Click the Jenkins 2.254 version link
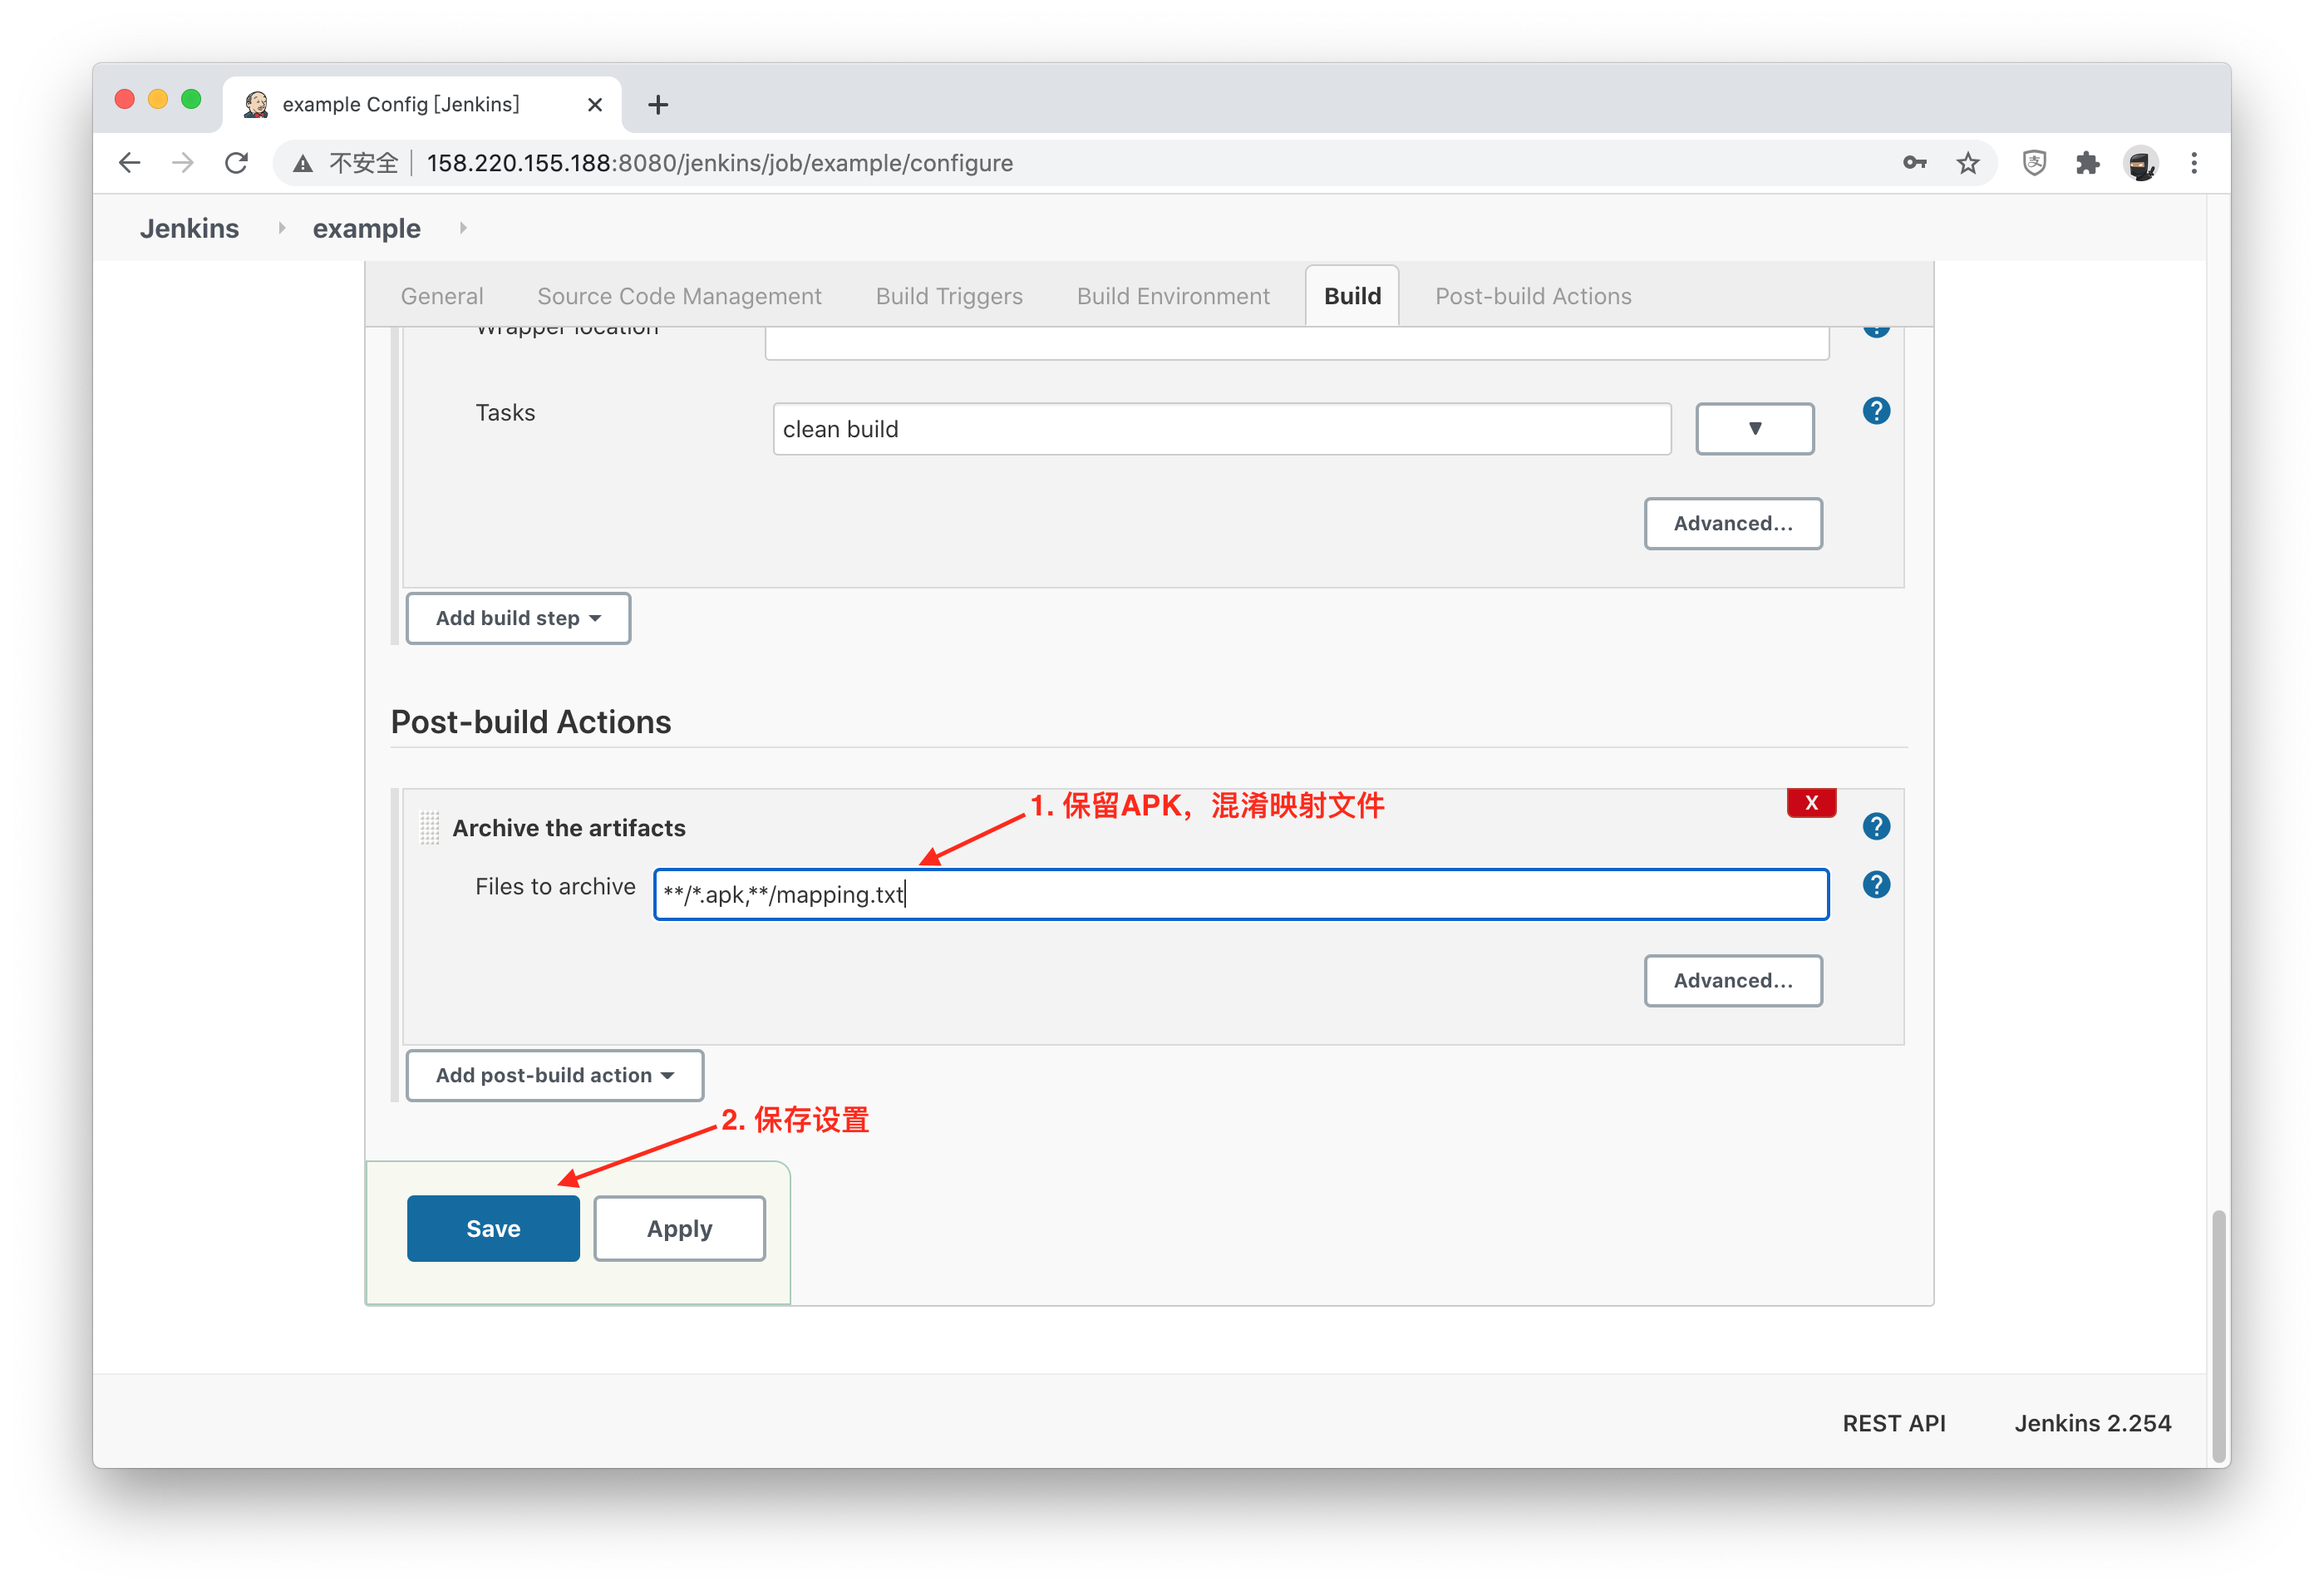Image resolution: width=2324 pixels, height=1591 pixels. [2092, 1423]
